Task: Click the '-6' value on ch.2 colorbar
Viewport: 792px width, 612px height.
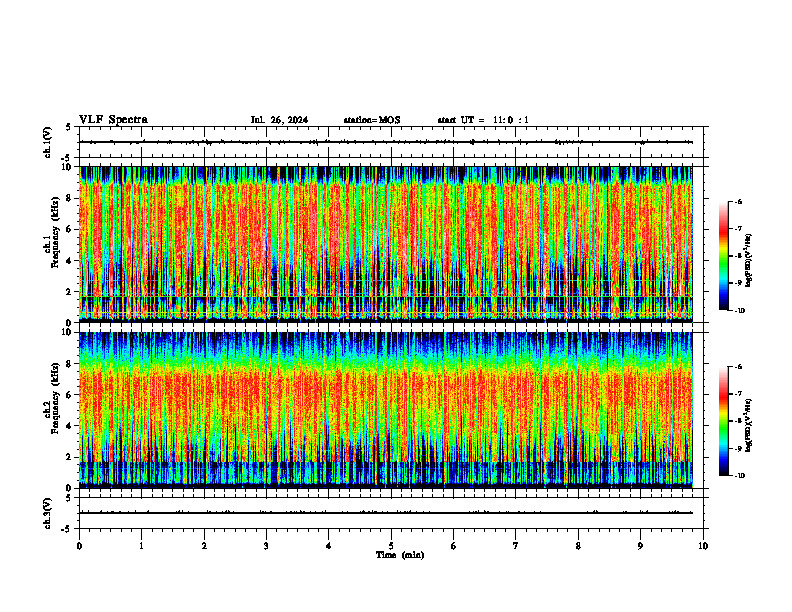Action: [x=739, y=367]
